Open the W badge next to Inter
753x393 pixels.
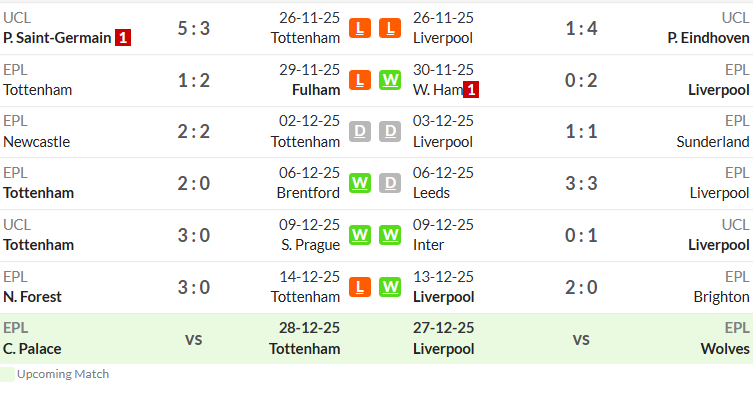click(390, 235)
